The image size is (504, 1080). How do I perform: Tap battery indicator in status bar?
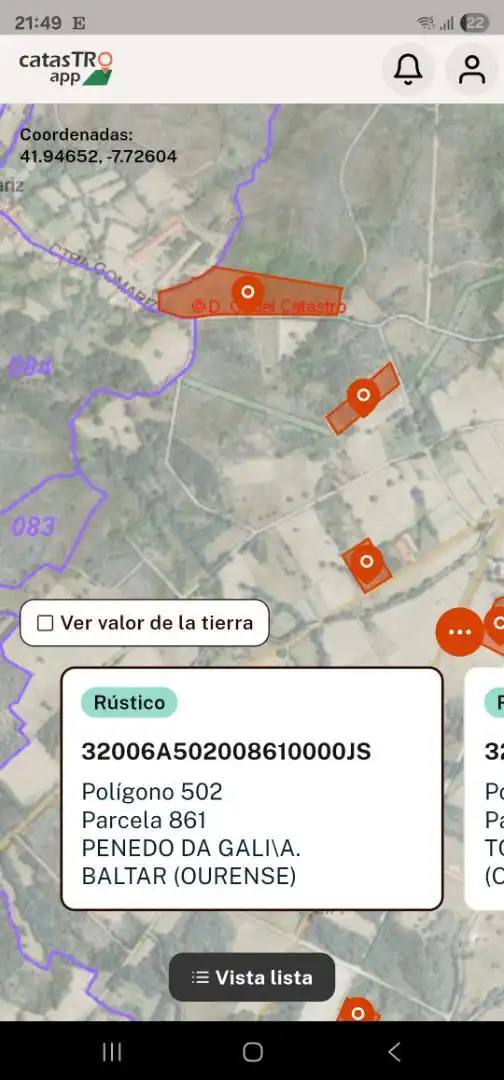(474, 23)
